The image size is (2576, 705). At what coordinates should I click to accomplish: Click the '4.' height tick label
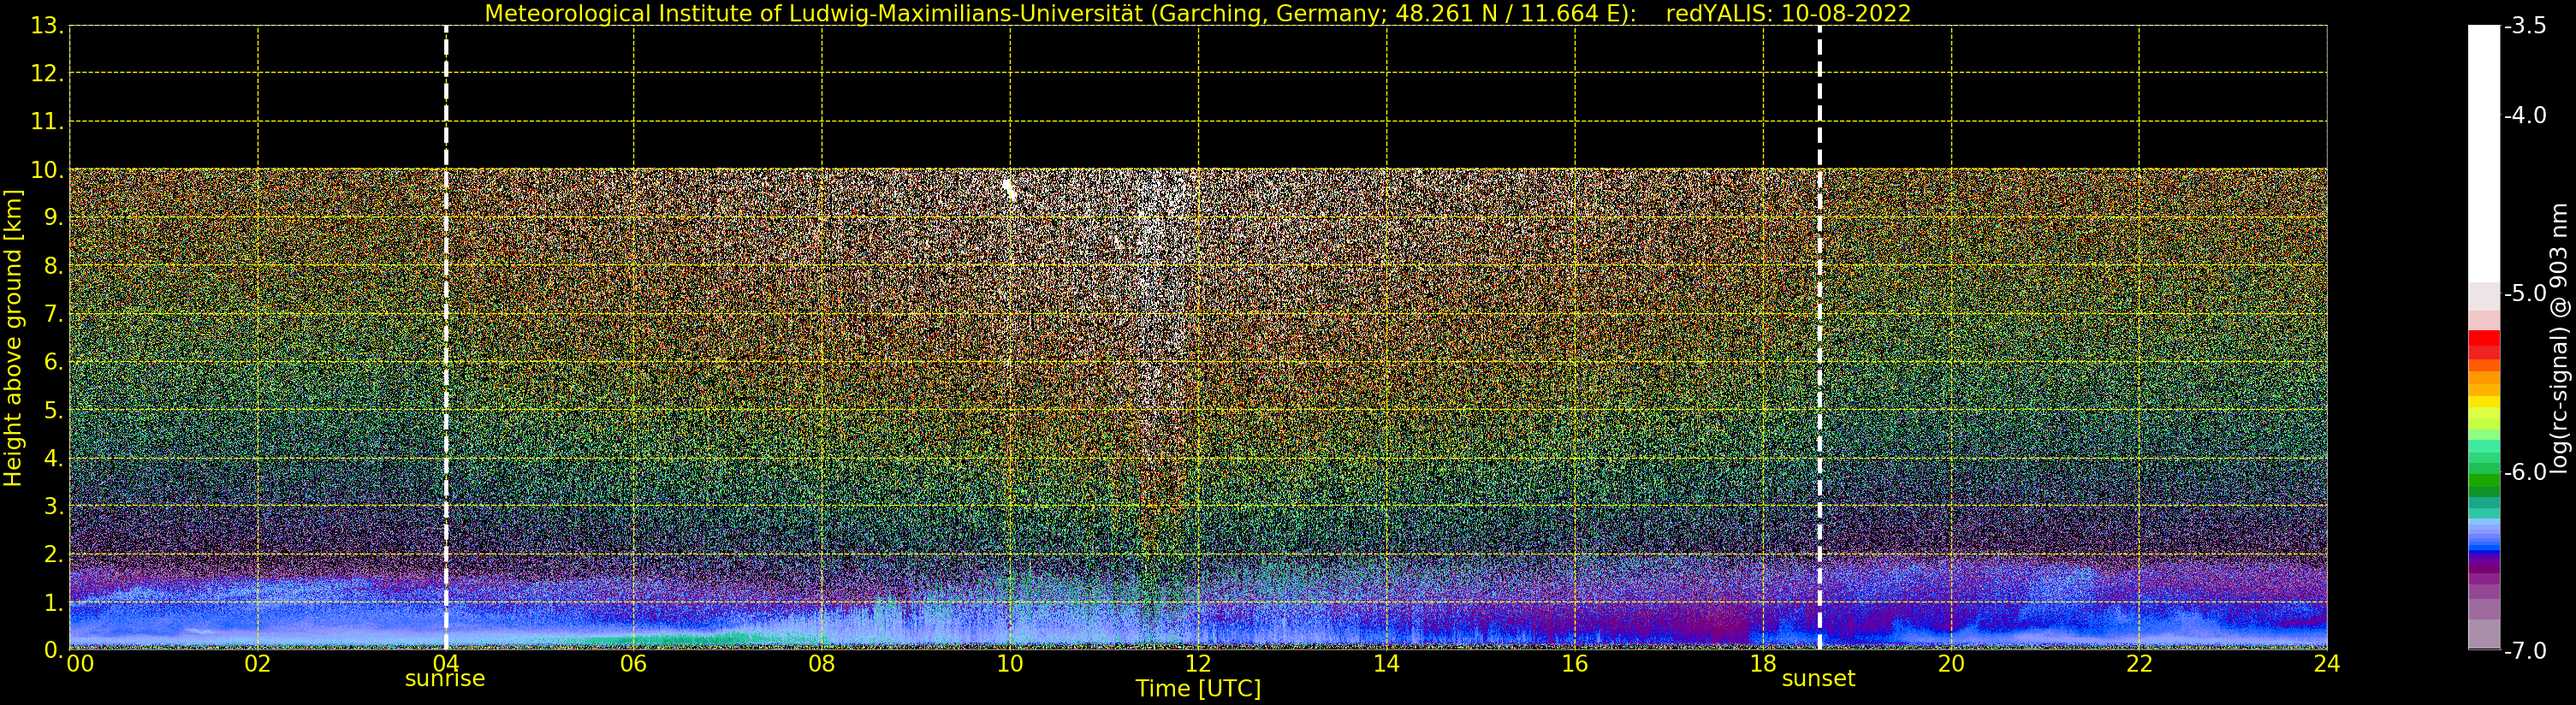54,458
